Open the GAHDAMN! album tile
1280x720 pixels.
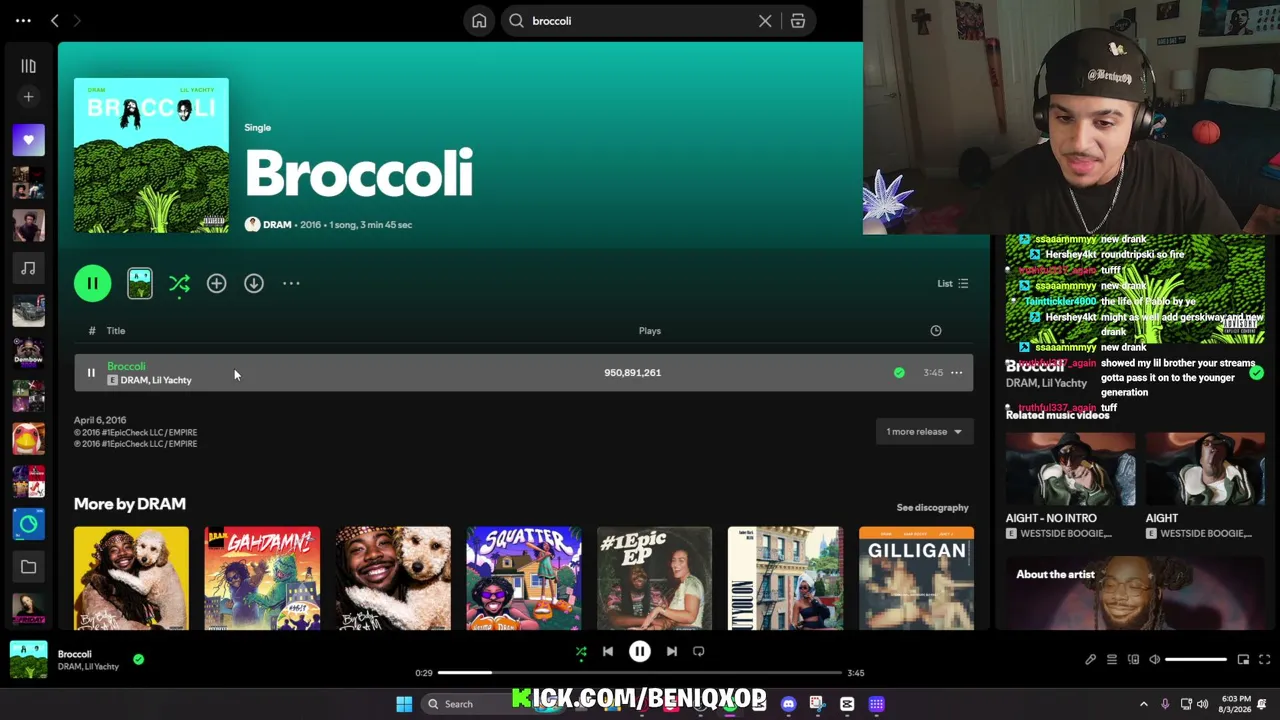[x=262, y=579]
